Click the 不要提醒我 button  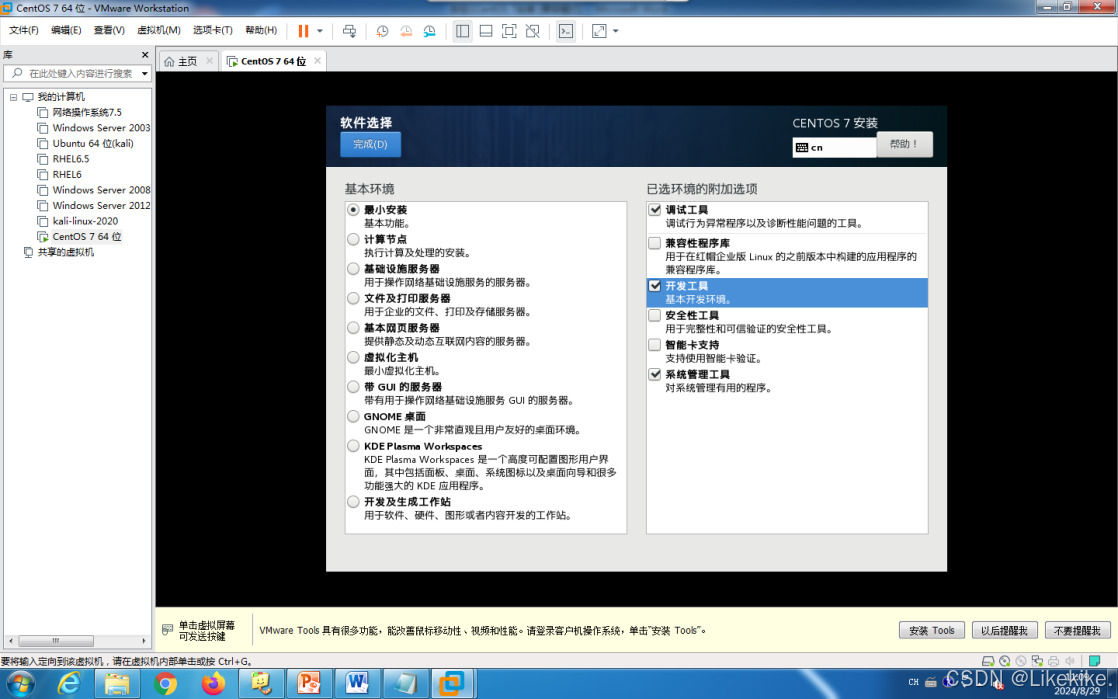(x=1077, y=631)
